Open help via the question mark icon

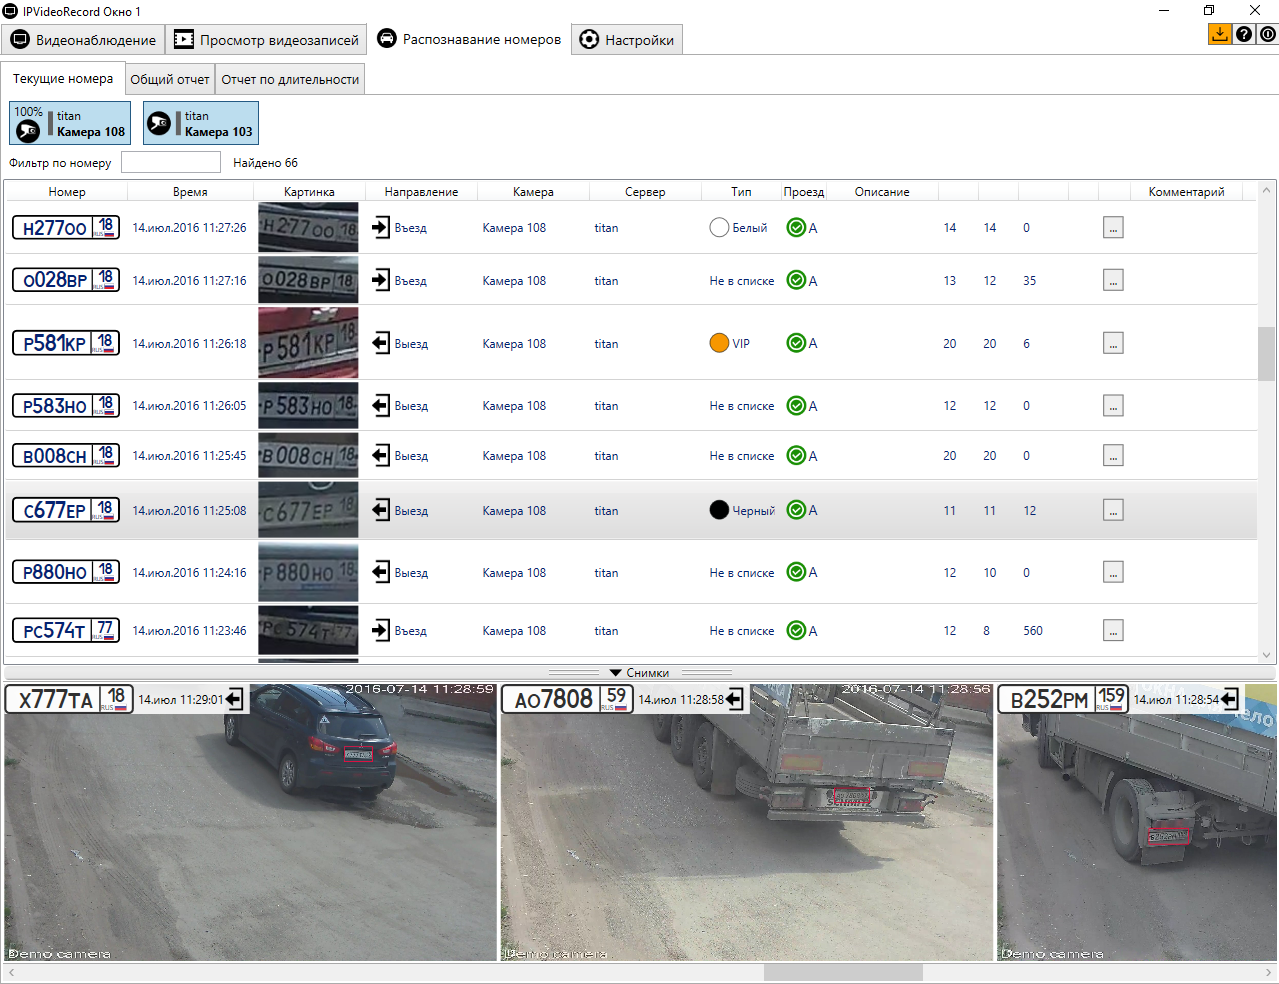[1243, 34]
